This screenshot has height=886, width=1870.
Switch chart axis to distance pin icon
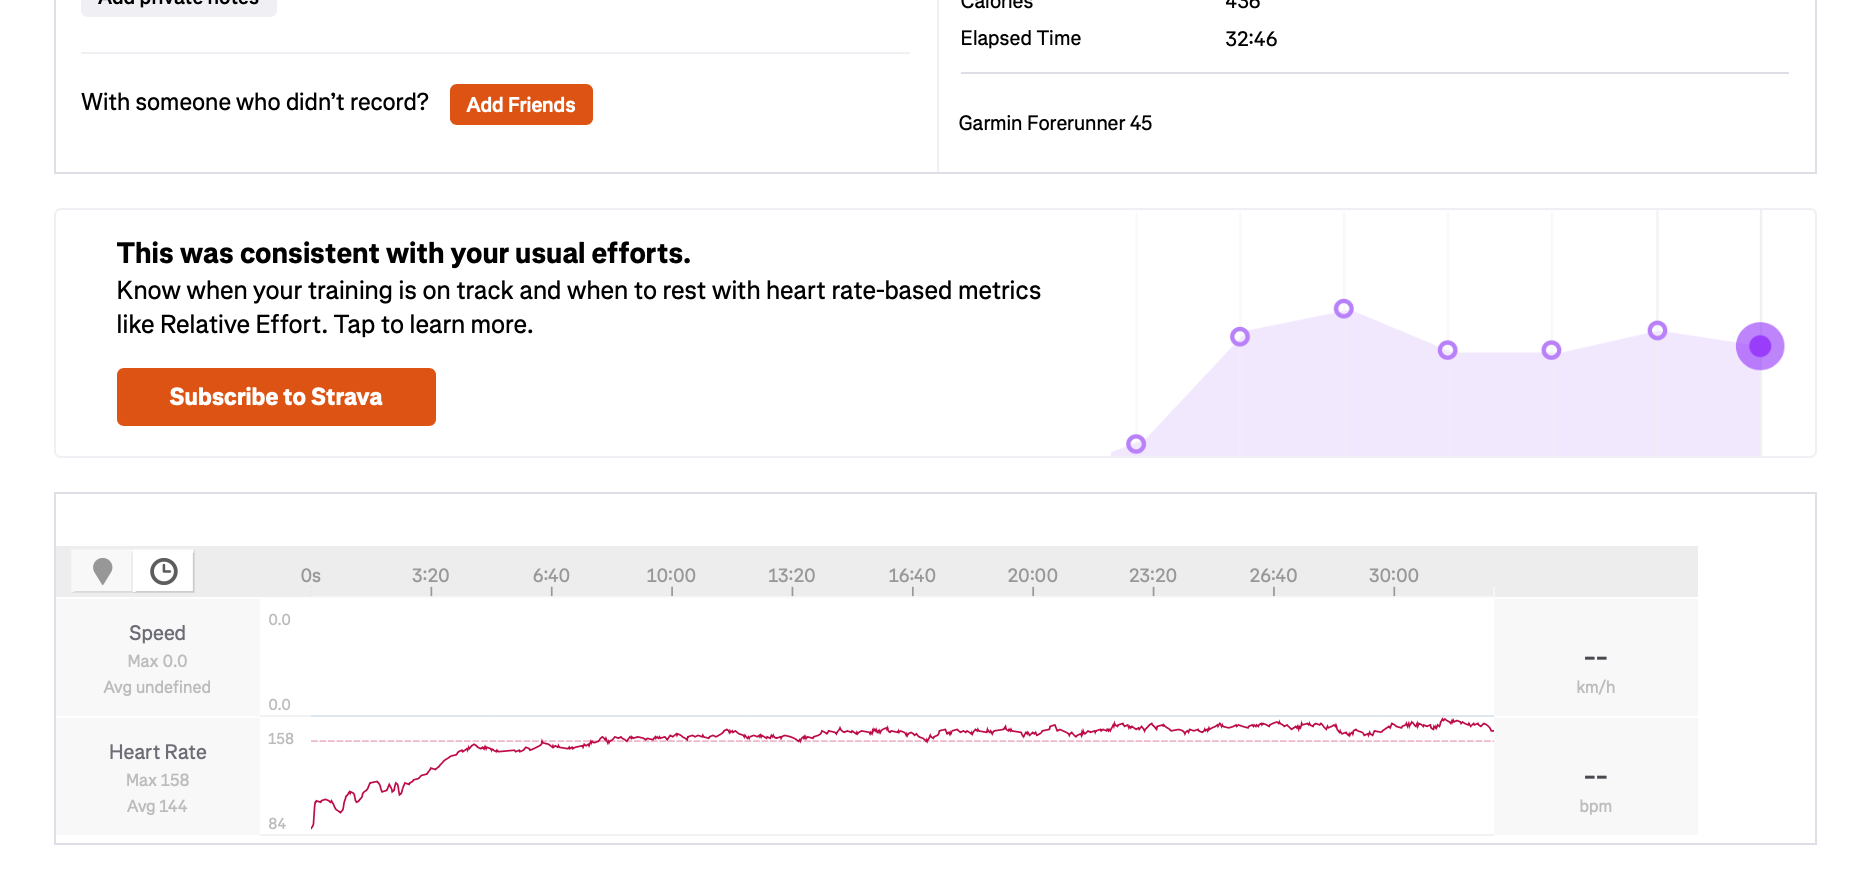(x=102, y=571)
